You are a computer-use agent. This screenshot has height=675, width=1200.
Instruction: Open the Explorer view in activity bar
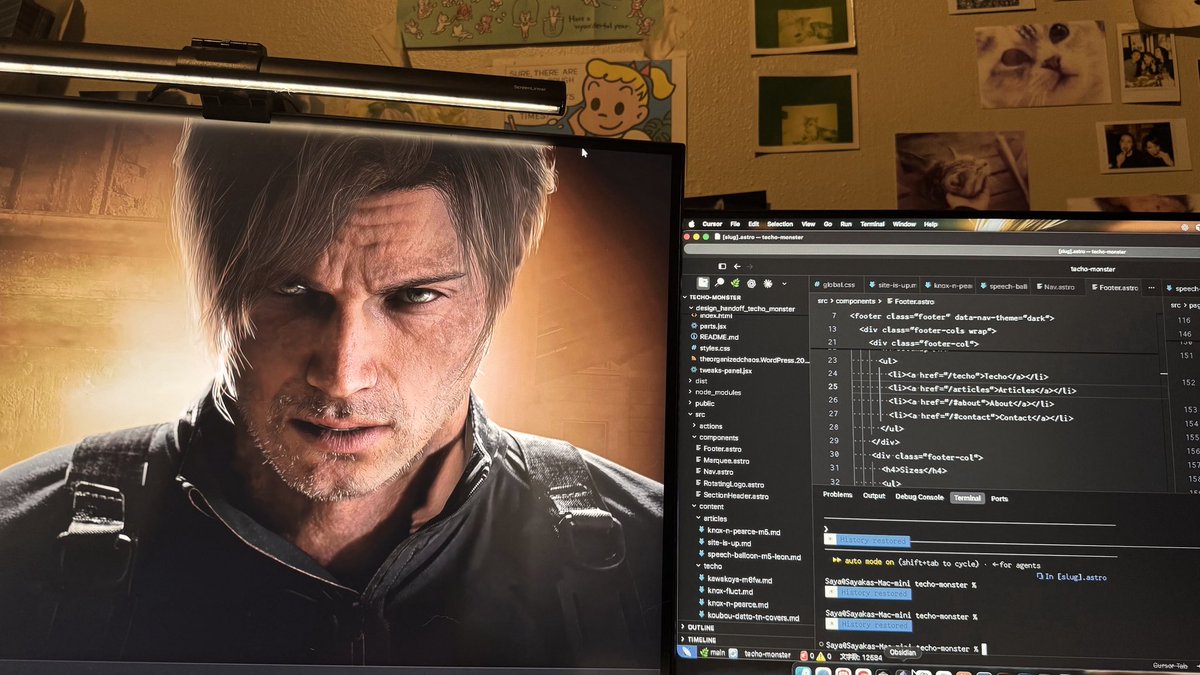coord(703,283)
